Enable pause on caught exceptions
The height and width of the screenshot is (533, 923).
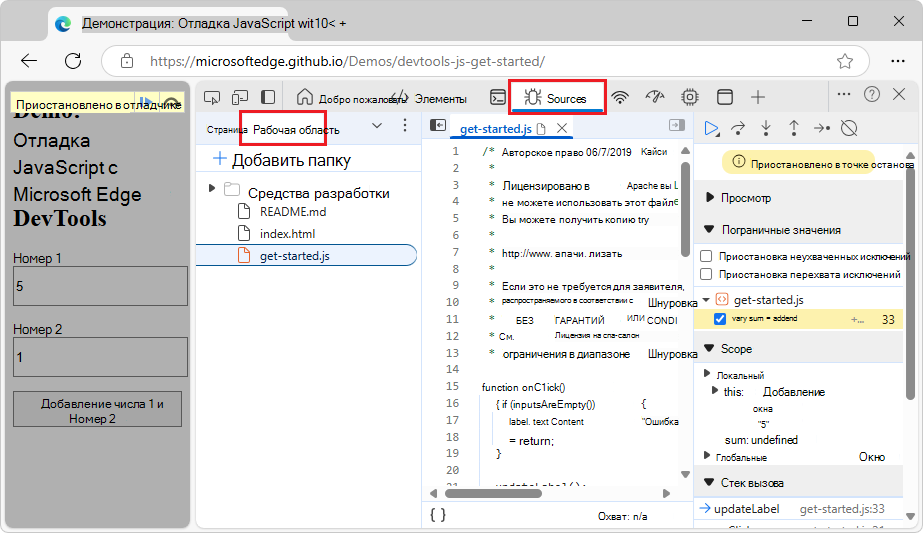706,274
